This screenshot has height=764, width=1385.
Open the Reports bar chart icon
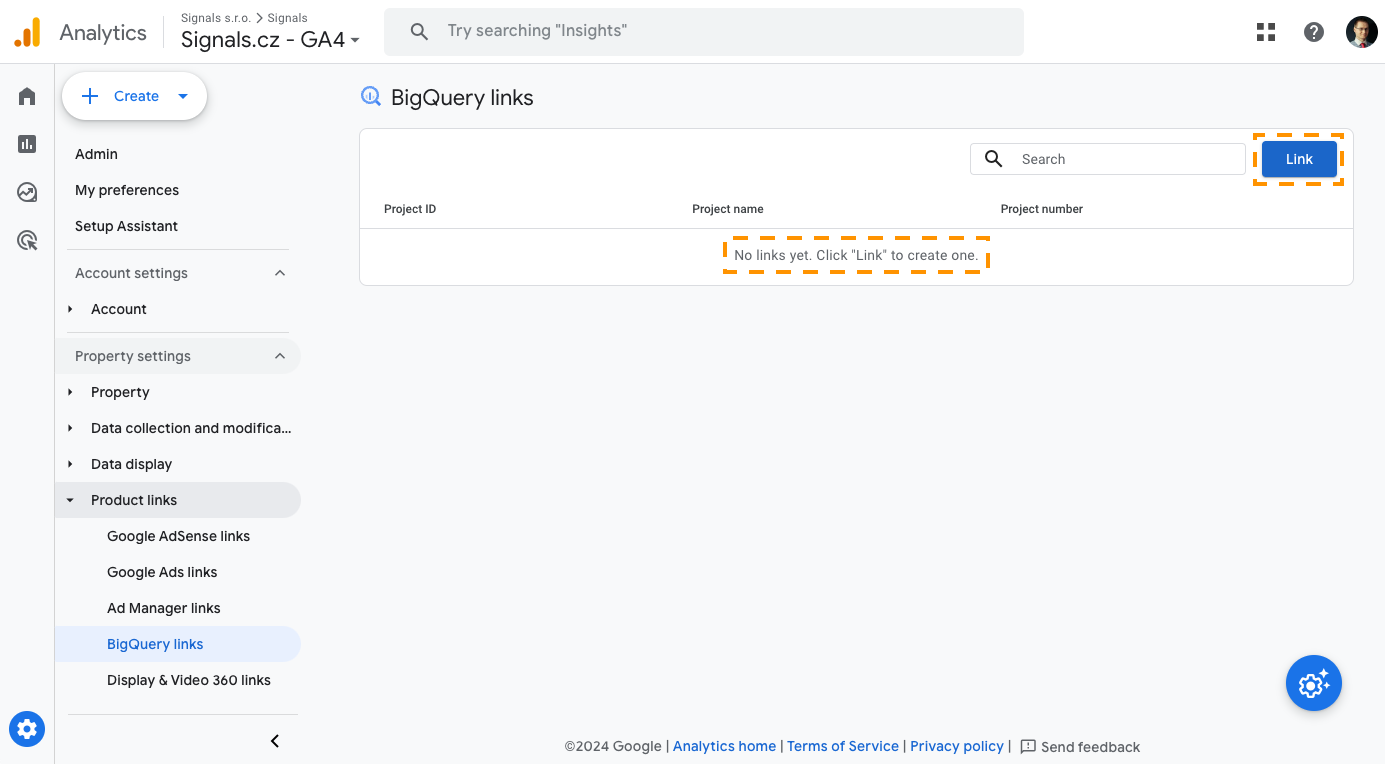point(27,144)
